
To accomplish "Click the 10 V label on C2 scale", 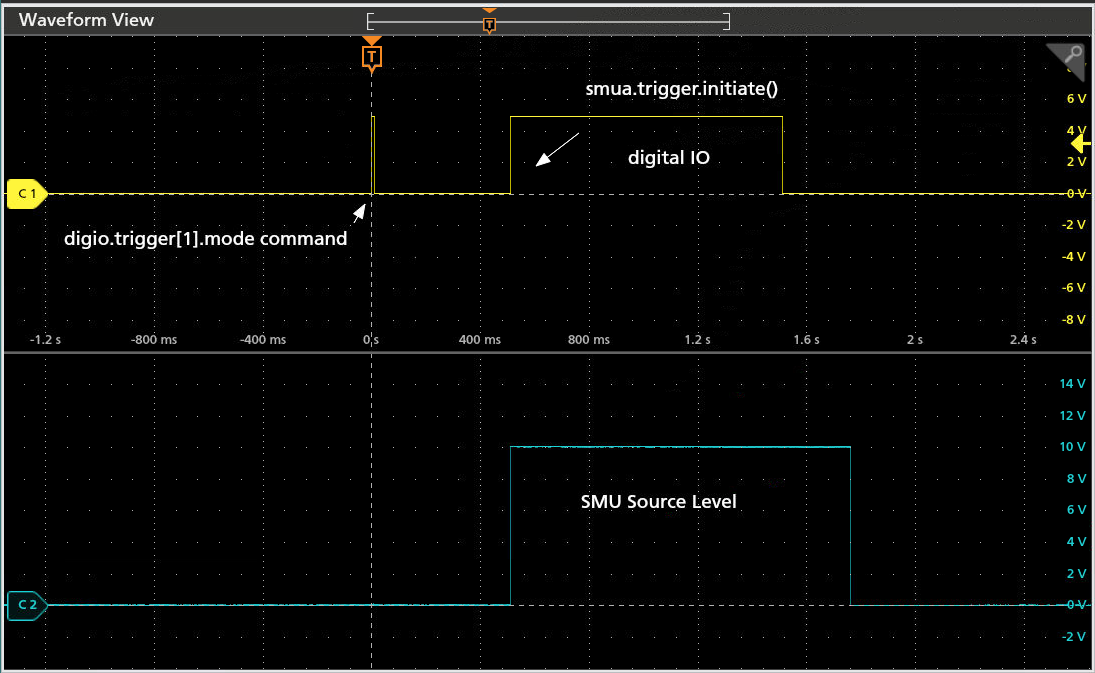I will coord(1072,446).
